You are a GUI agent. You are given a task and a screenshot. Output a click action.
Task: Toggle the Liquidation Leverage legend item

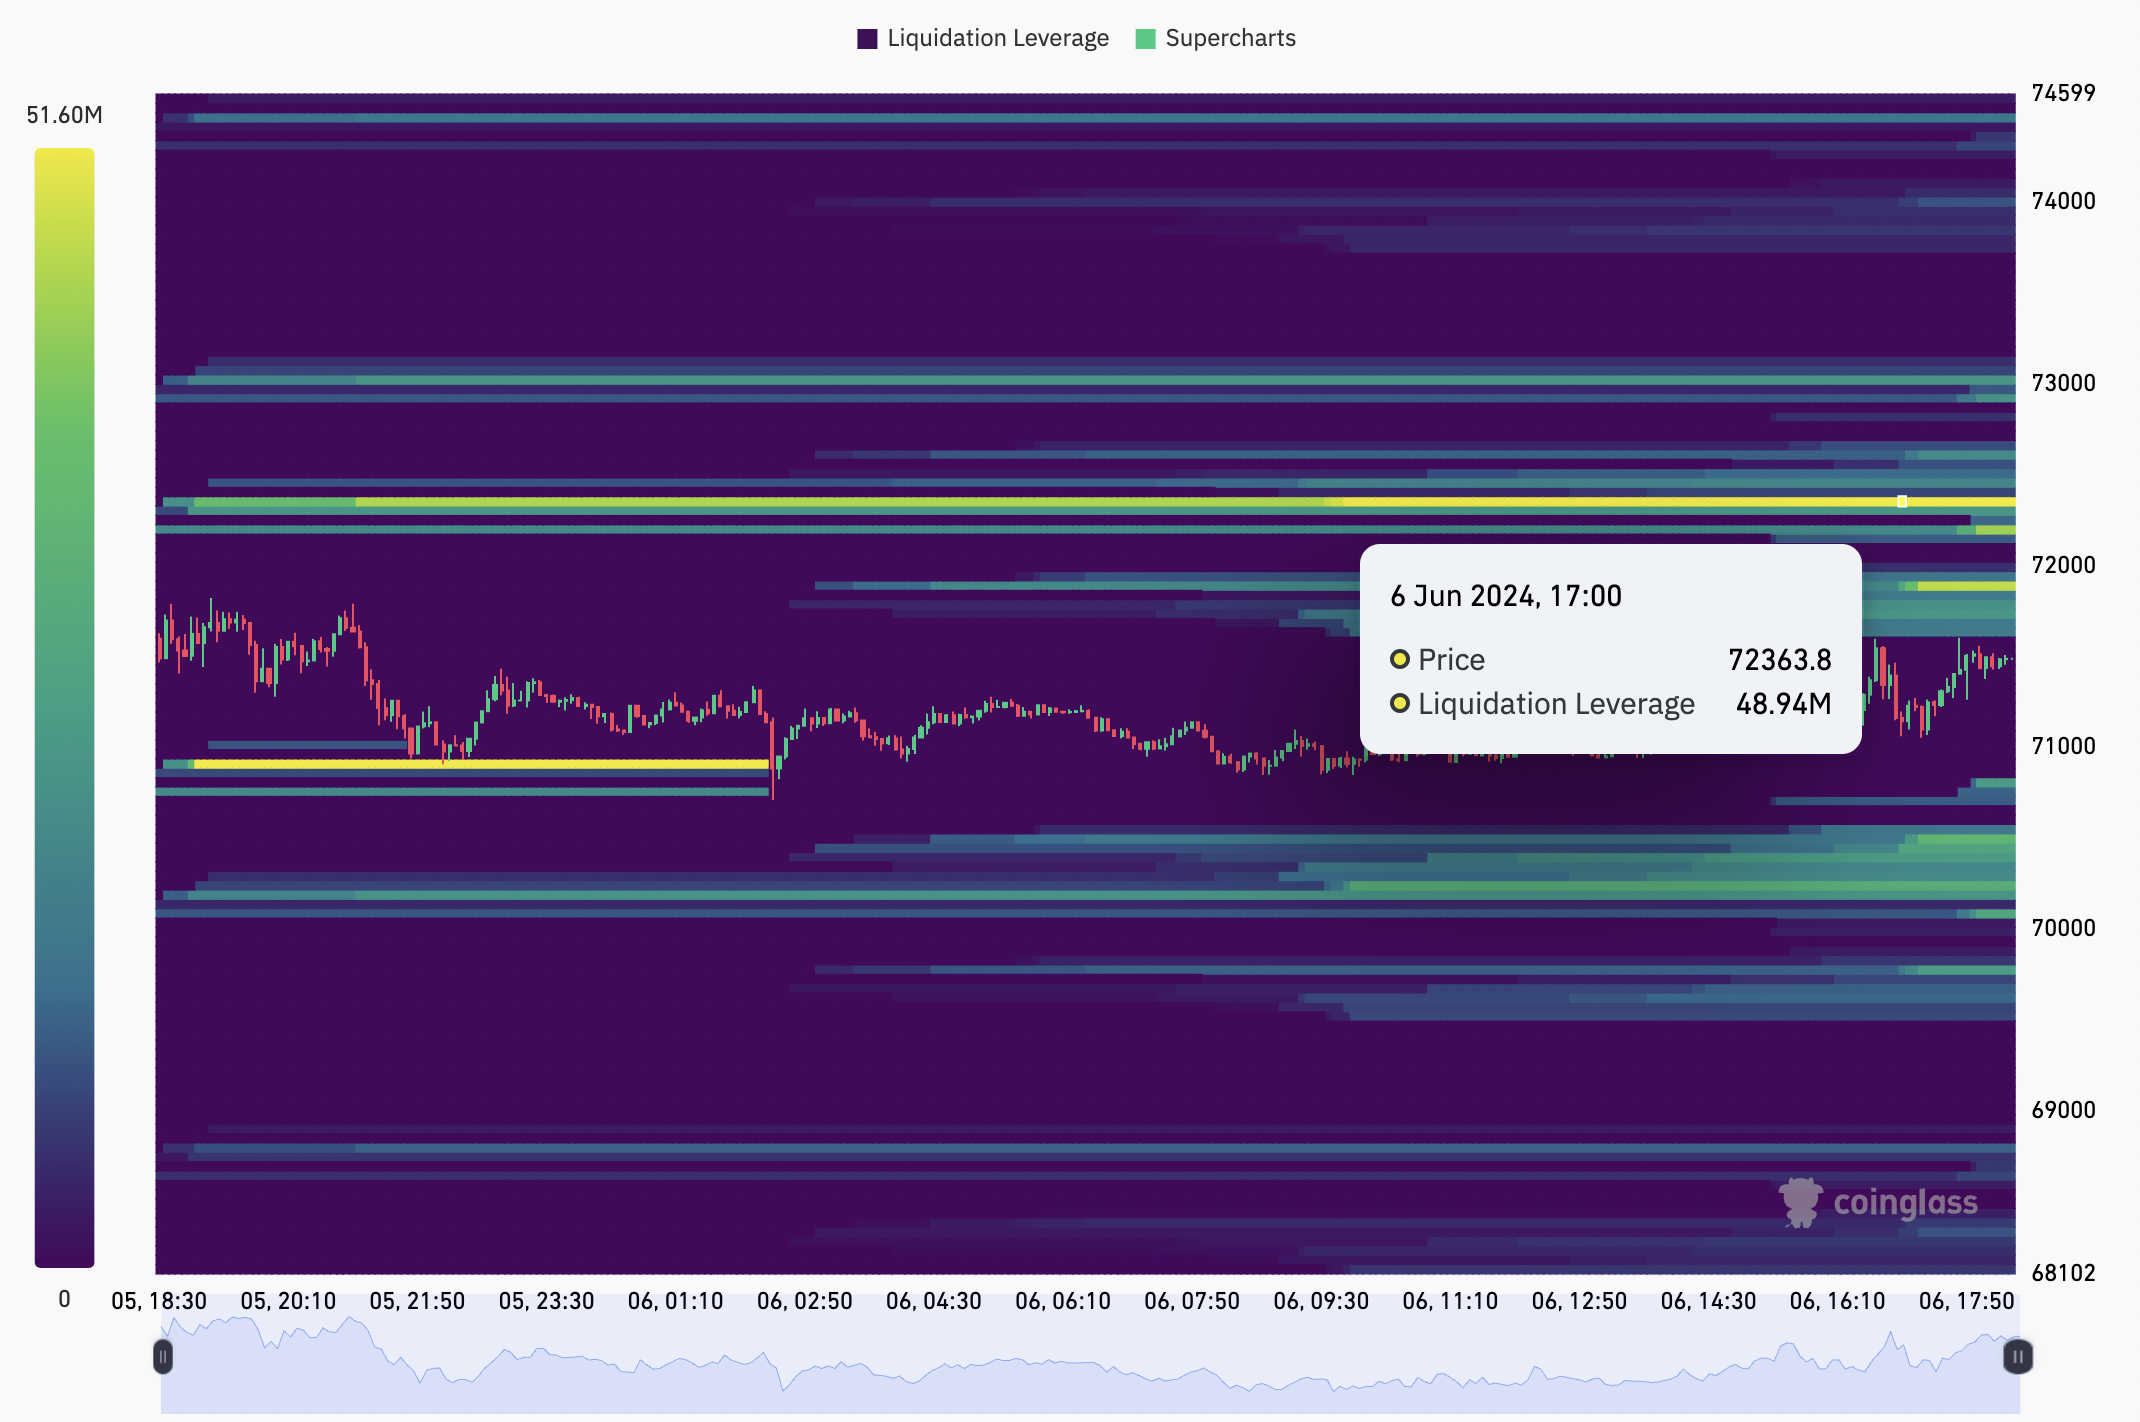coord(997,38)
